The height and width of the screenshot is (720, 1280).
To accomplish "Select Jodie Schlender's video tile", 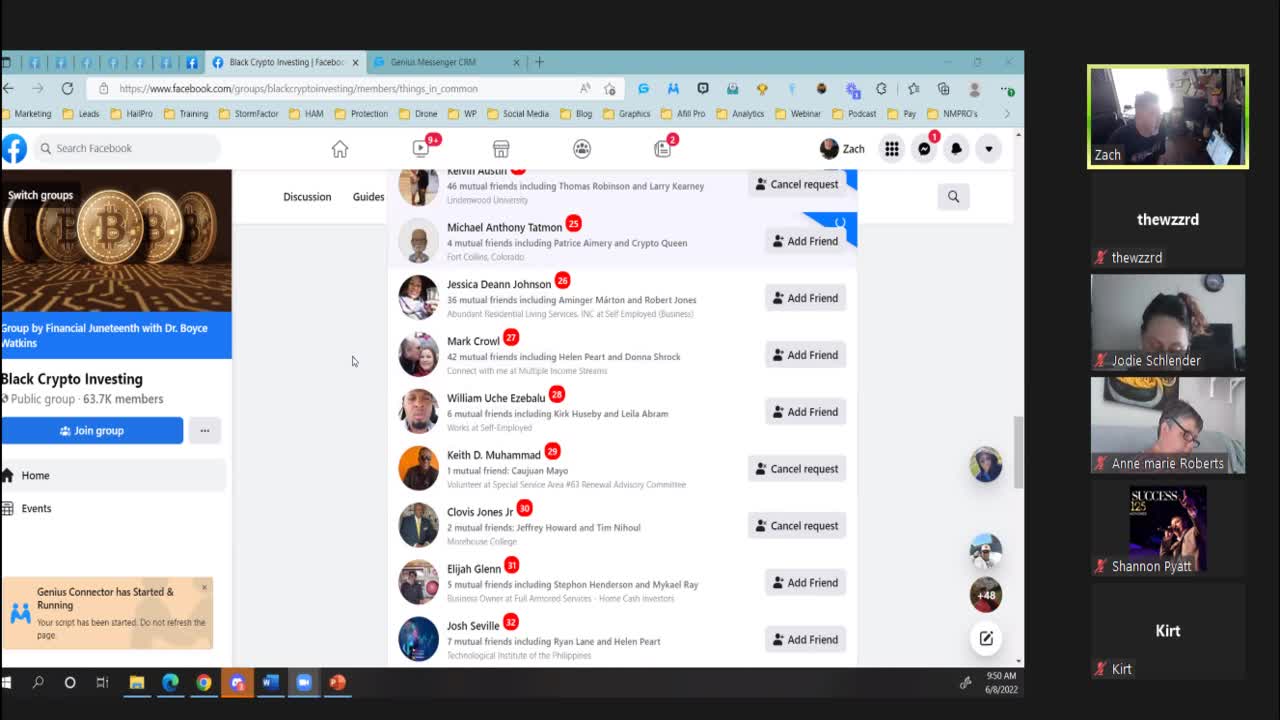I will 1168,322.
